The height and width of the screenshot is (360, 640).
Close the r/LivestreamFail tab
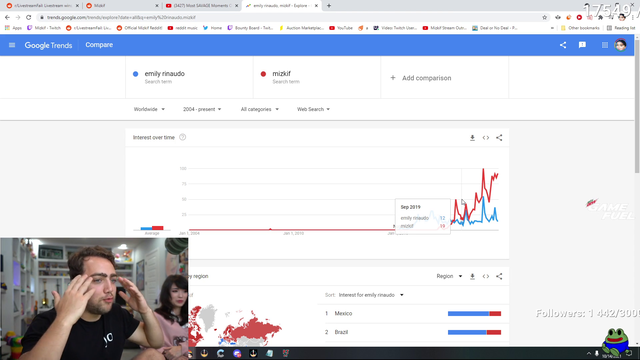click(77, 6)
